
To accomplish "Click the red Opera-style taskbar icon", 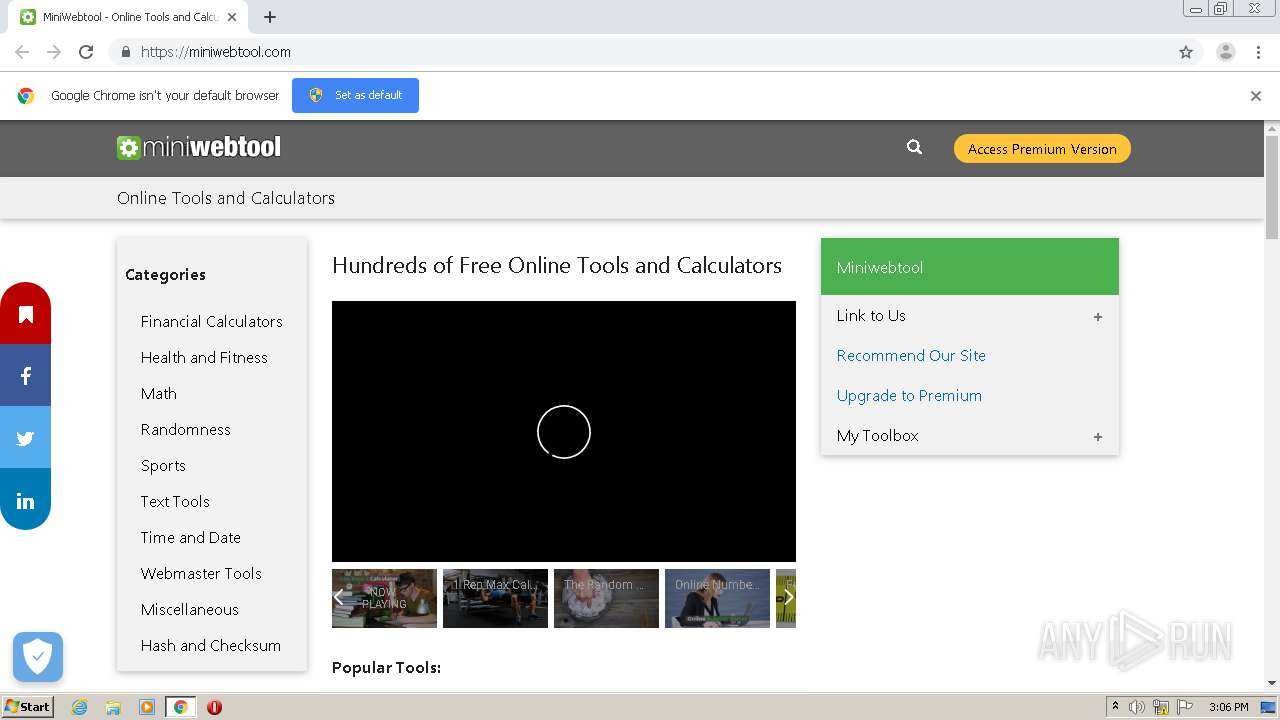I will (214, 707).
